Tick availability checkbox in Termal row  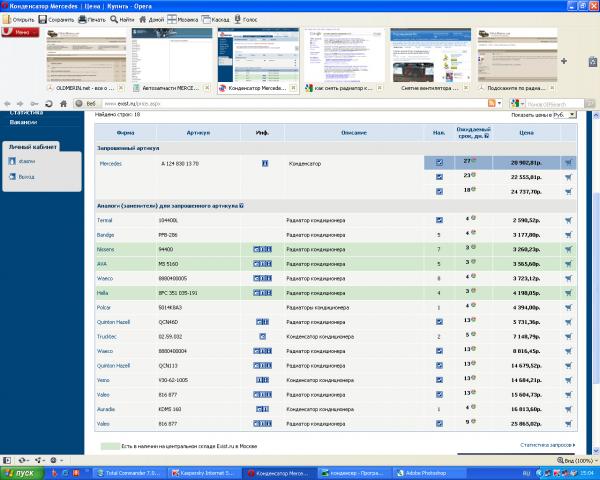point(439,220)
